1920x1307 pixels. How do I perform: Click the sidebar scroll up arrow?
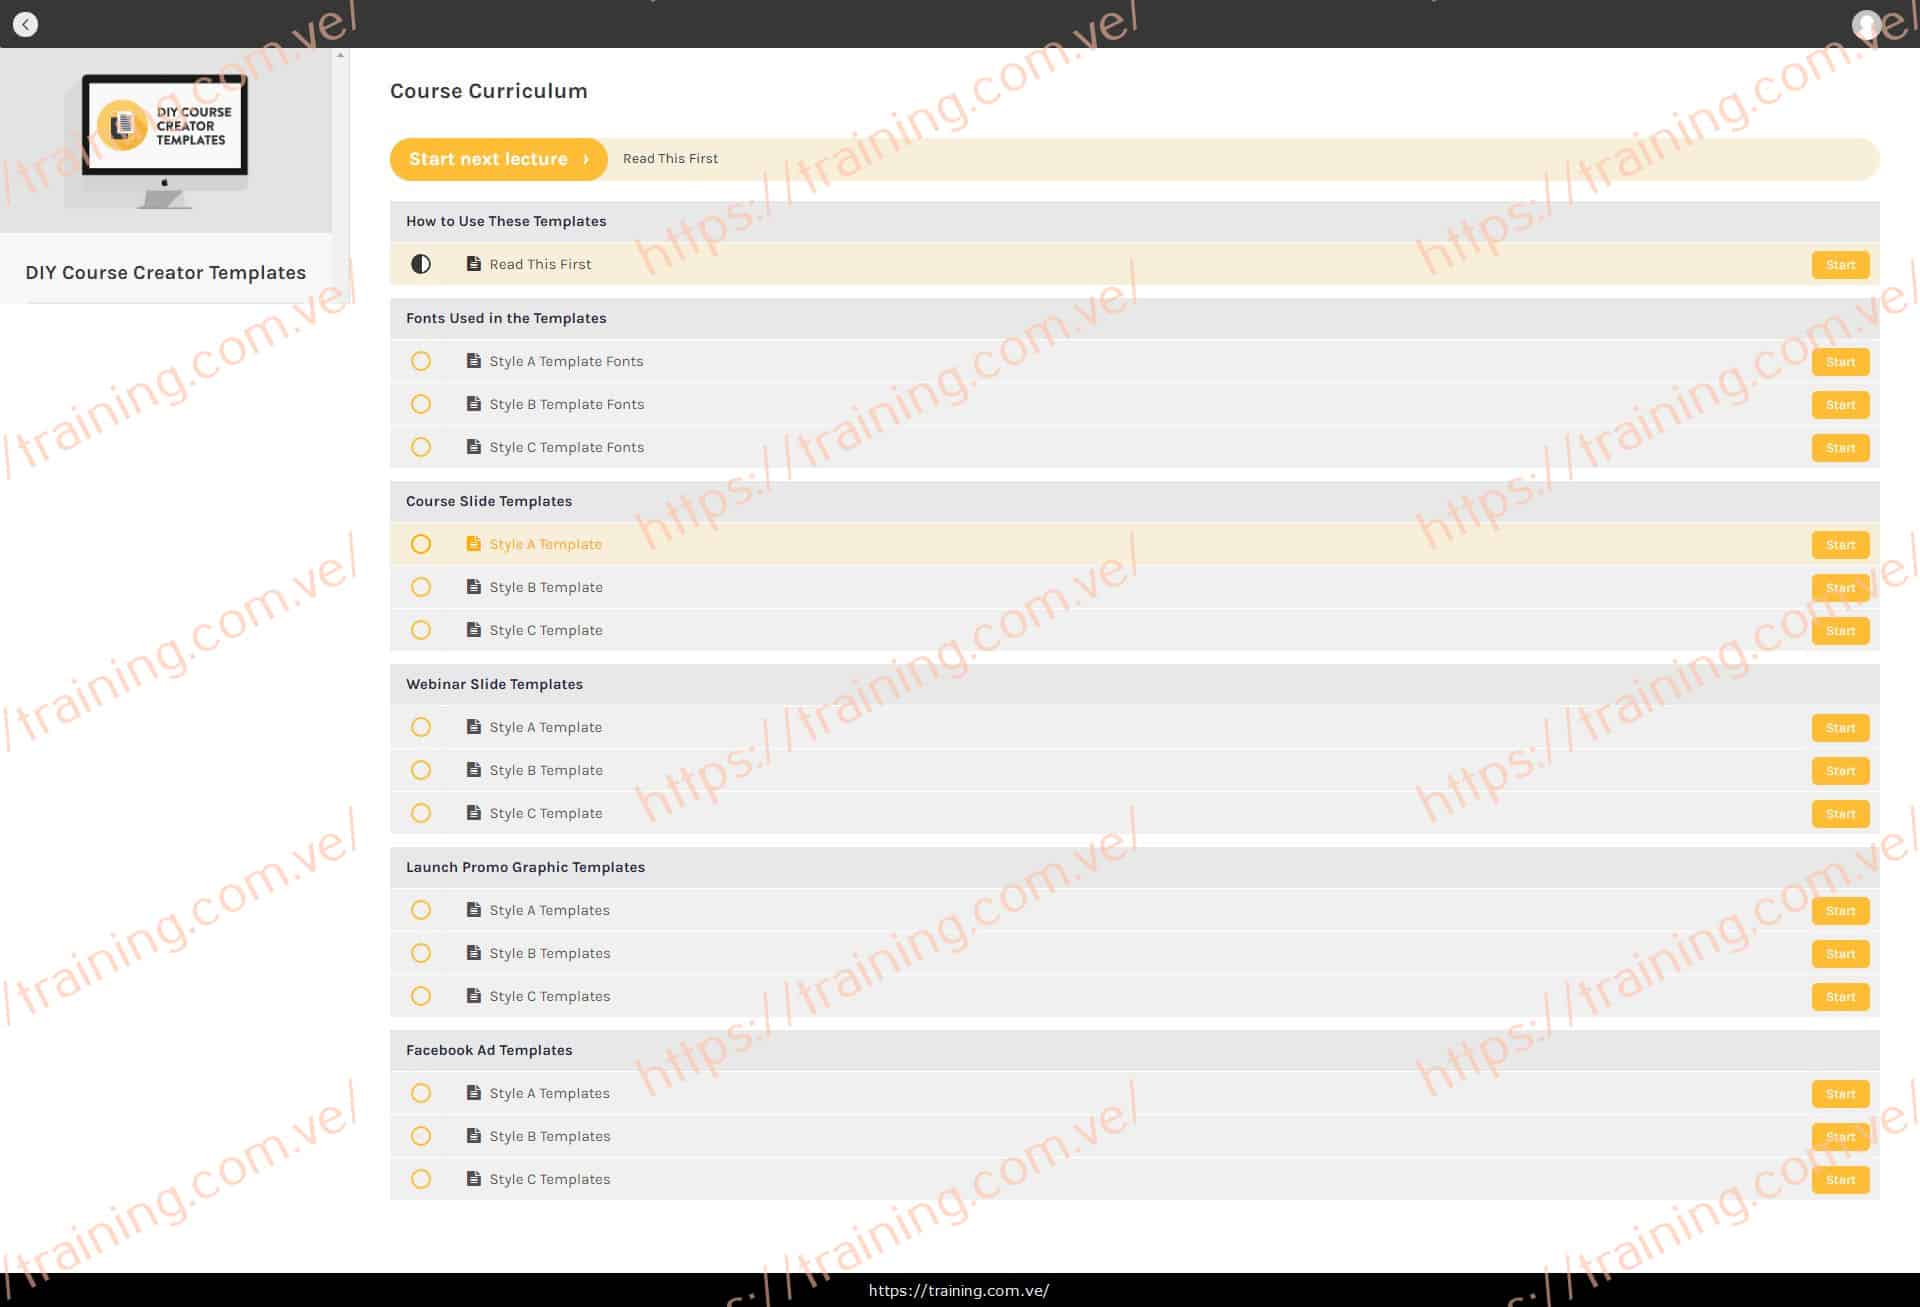pos(340,56)
